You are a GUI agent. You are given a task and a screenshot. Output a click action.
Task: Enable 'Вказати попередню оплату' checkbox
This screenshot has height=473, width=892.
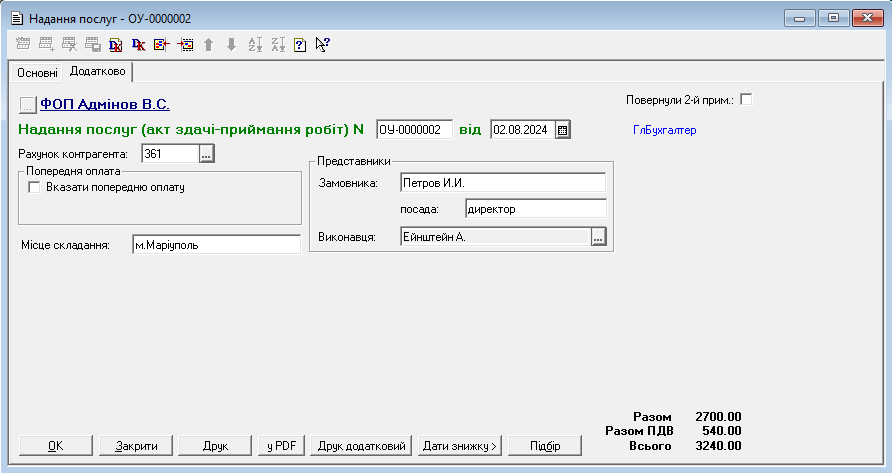(35, 187)
